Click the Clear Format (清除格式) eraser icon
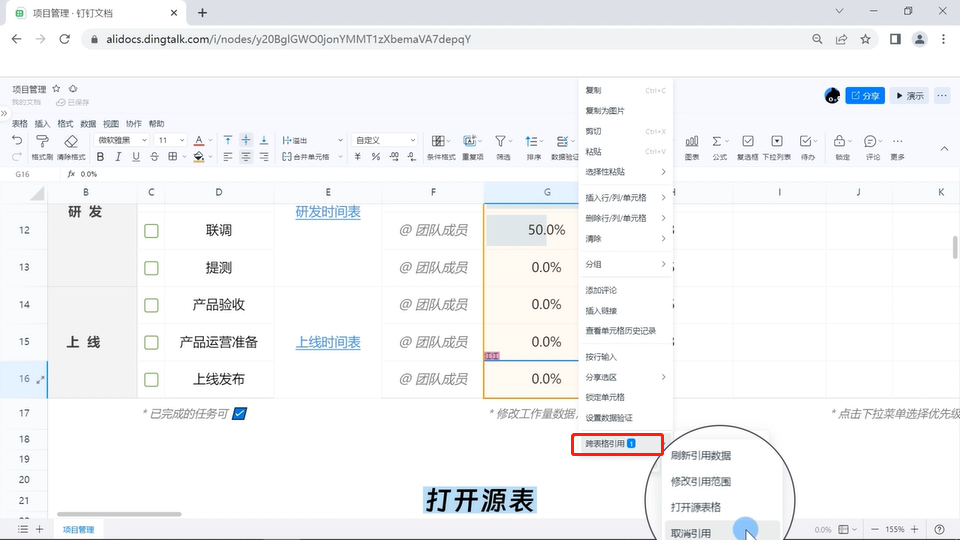This screenshot has width=960, height=540. point(71,142)
